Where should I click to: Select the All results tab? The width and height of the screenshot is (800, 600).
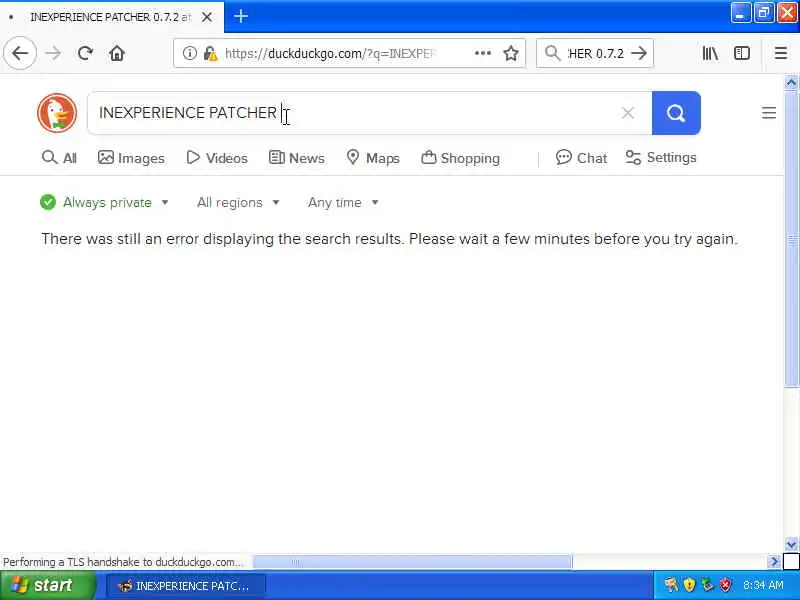click(59, 158)
